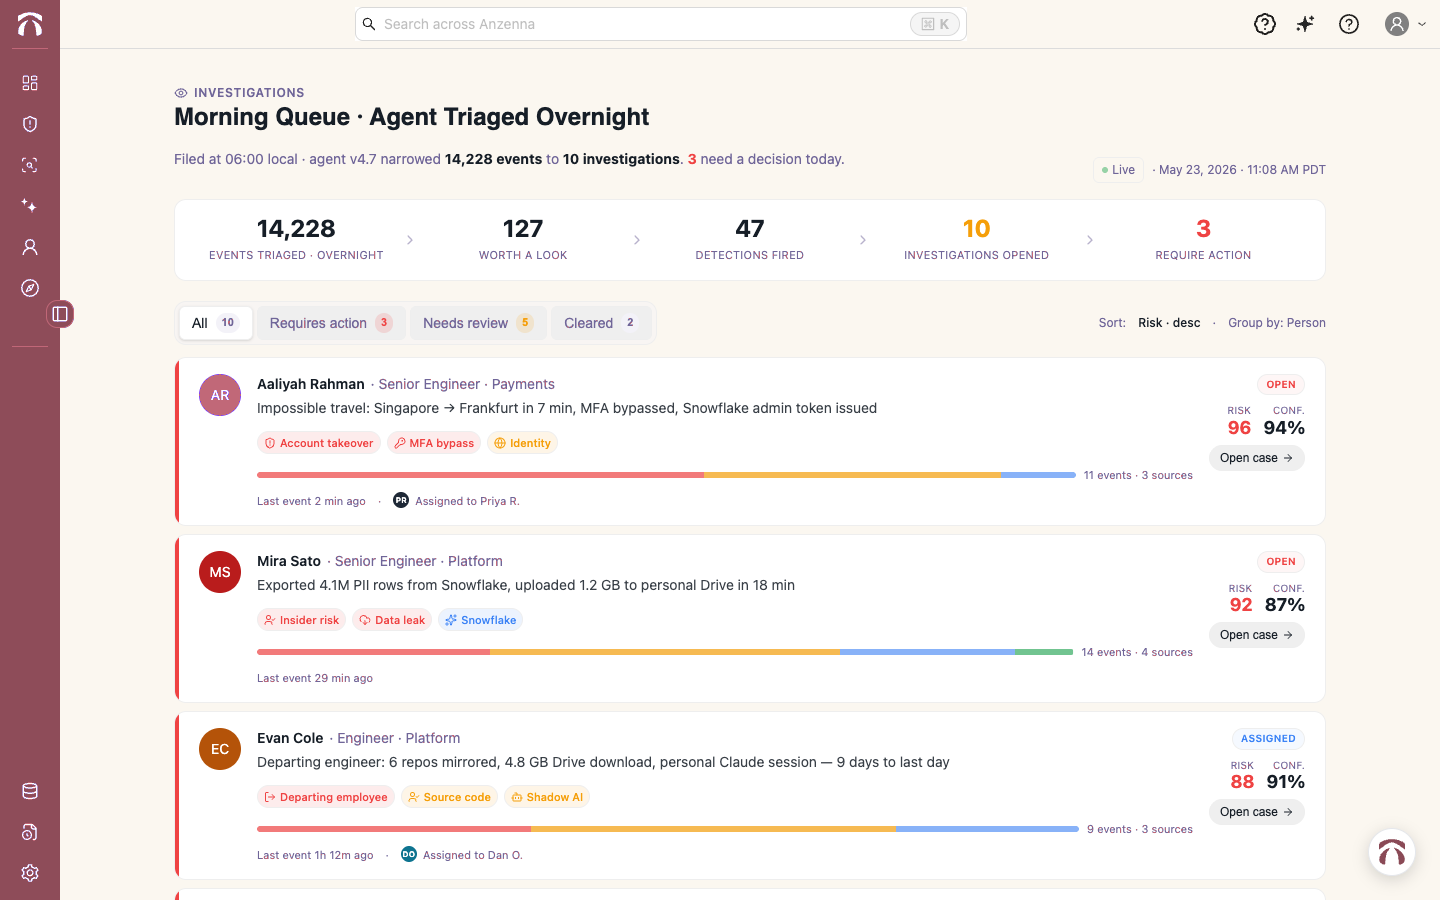Screen dimensions: 1440x900
Task: Open the shield alerts icon in sidebar
Action: coord(30,124)
